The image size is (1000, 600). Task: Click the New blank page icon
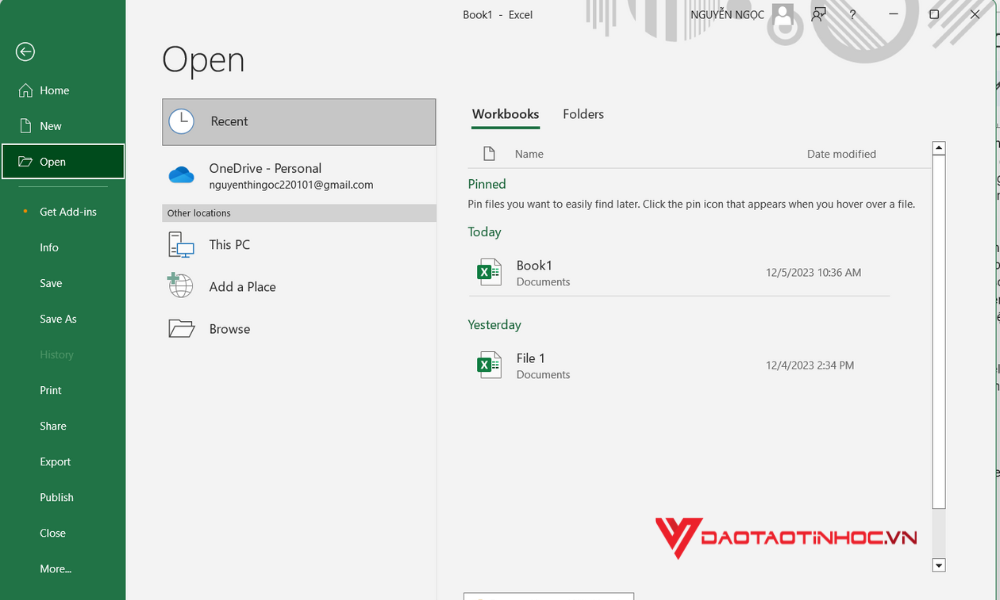tap(26, 126)
